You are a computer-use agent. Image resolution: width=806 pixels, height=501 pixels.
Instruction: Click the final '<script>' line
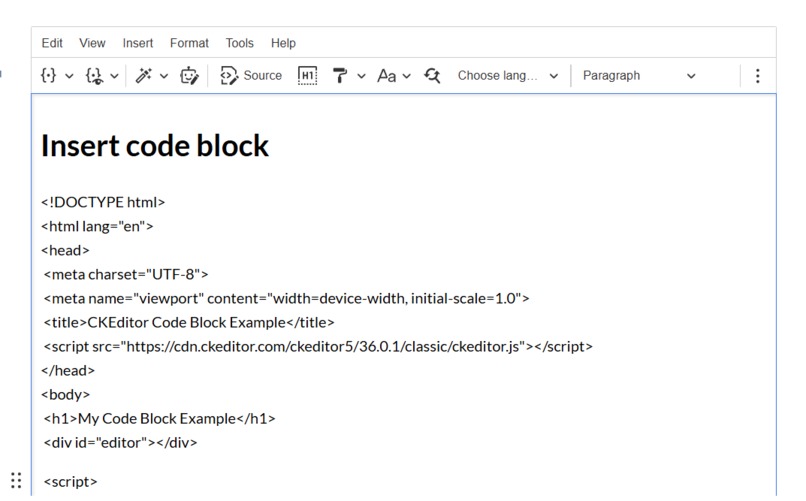click(x=70, y=482)
